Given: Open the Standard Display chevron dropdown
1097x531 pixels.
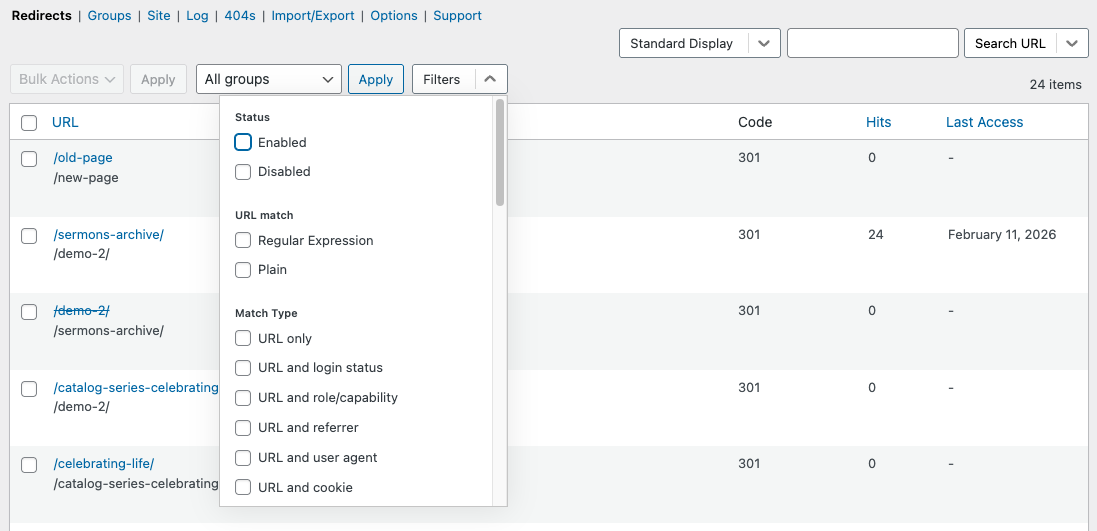Looking at the screenshot, I should (764, 44).
